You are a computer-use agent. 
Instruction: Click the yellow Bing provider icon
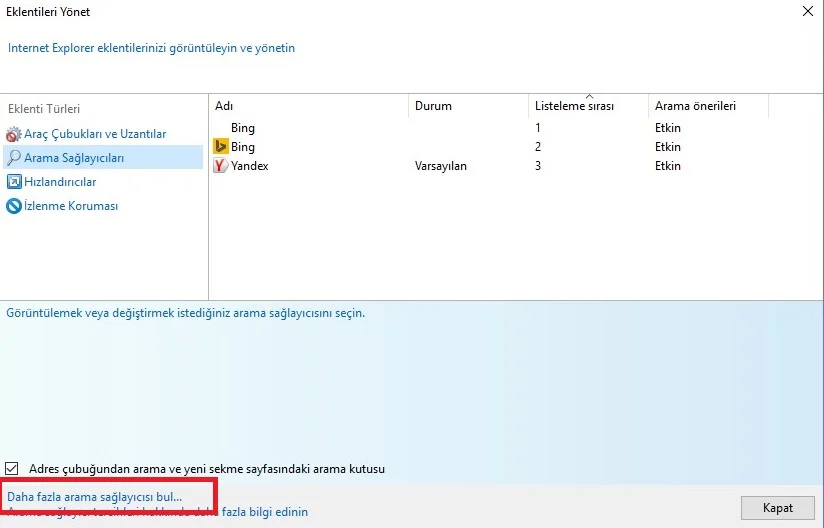tap(221, 147)
